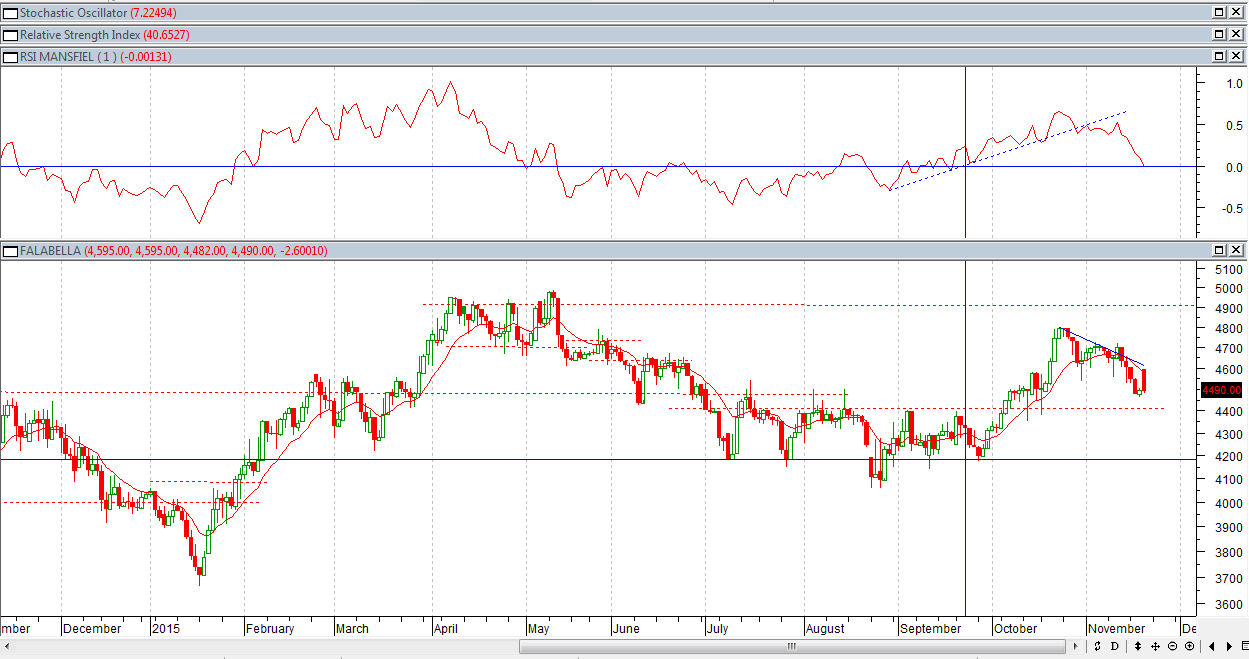Close the RSI MANSFIEL indicator panel
The width and height of the screenshot is (1249, 659).
1237,57
